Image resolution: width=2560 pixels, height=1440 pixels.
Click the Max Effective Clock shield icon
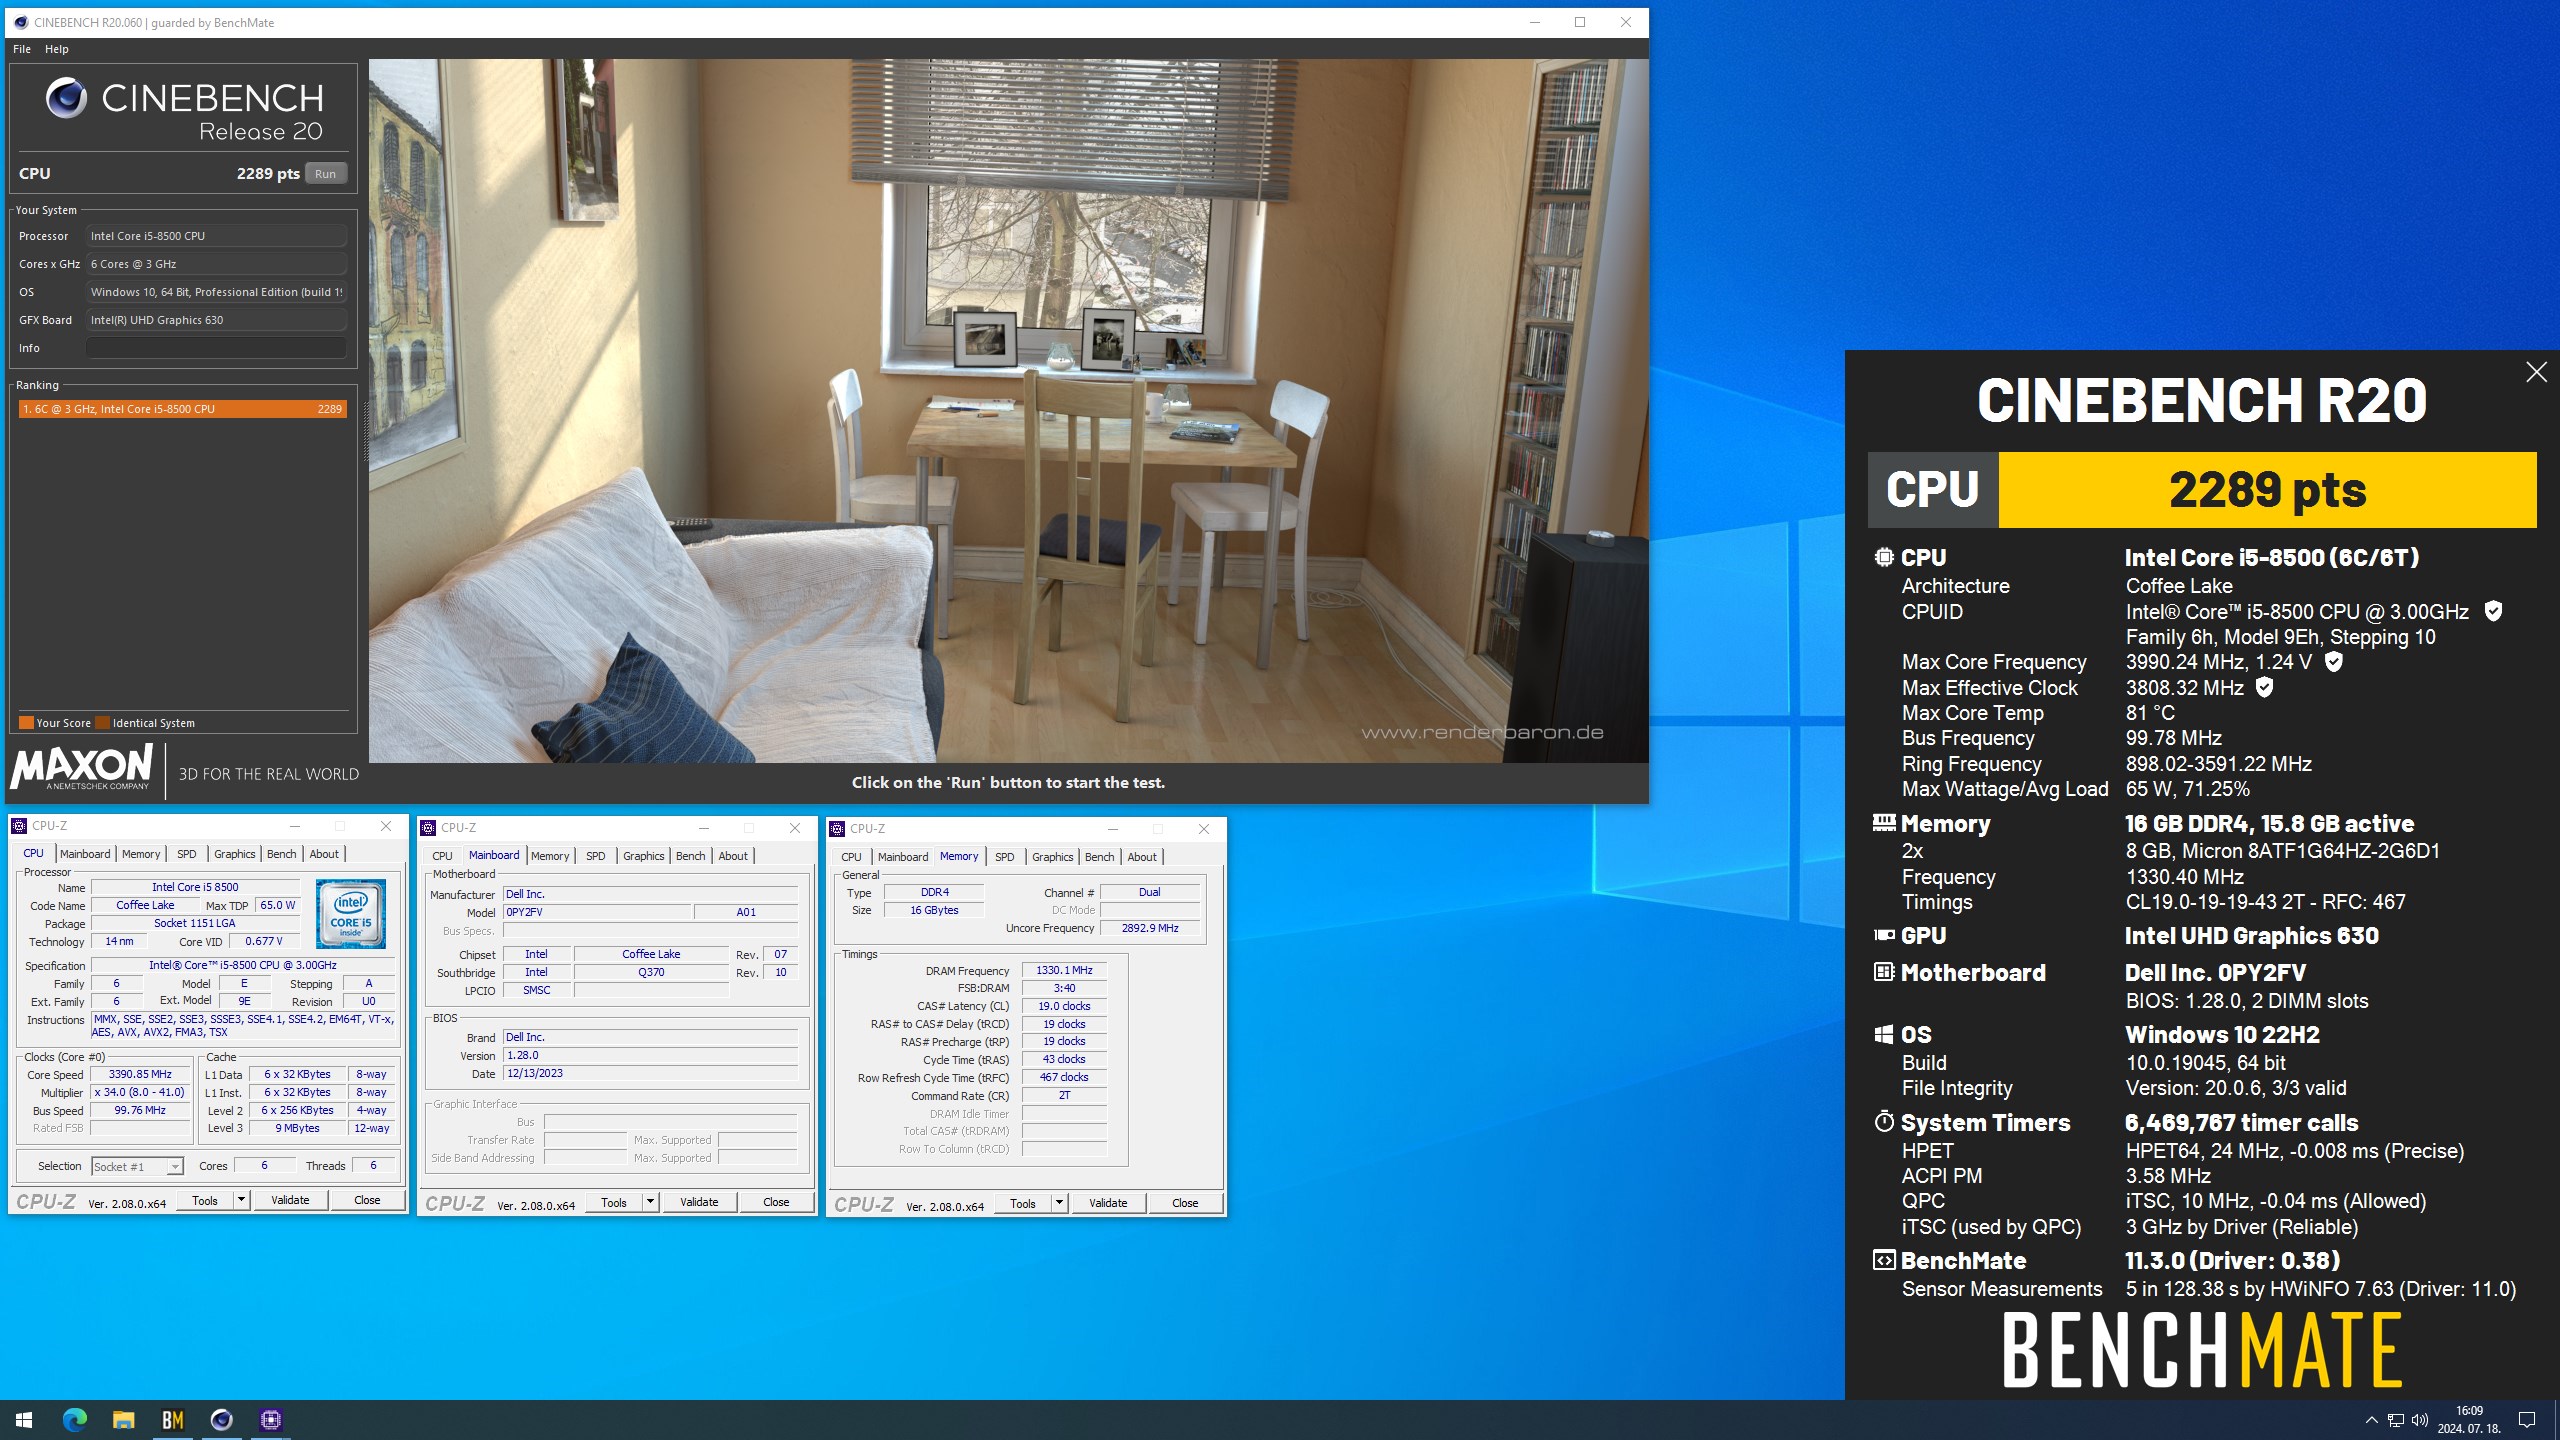2265,687
